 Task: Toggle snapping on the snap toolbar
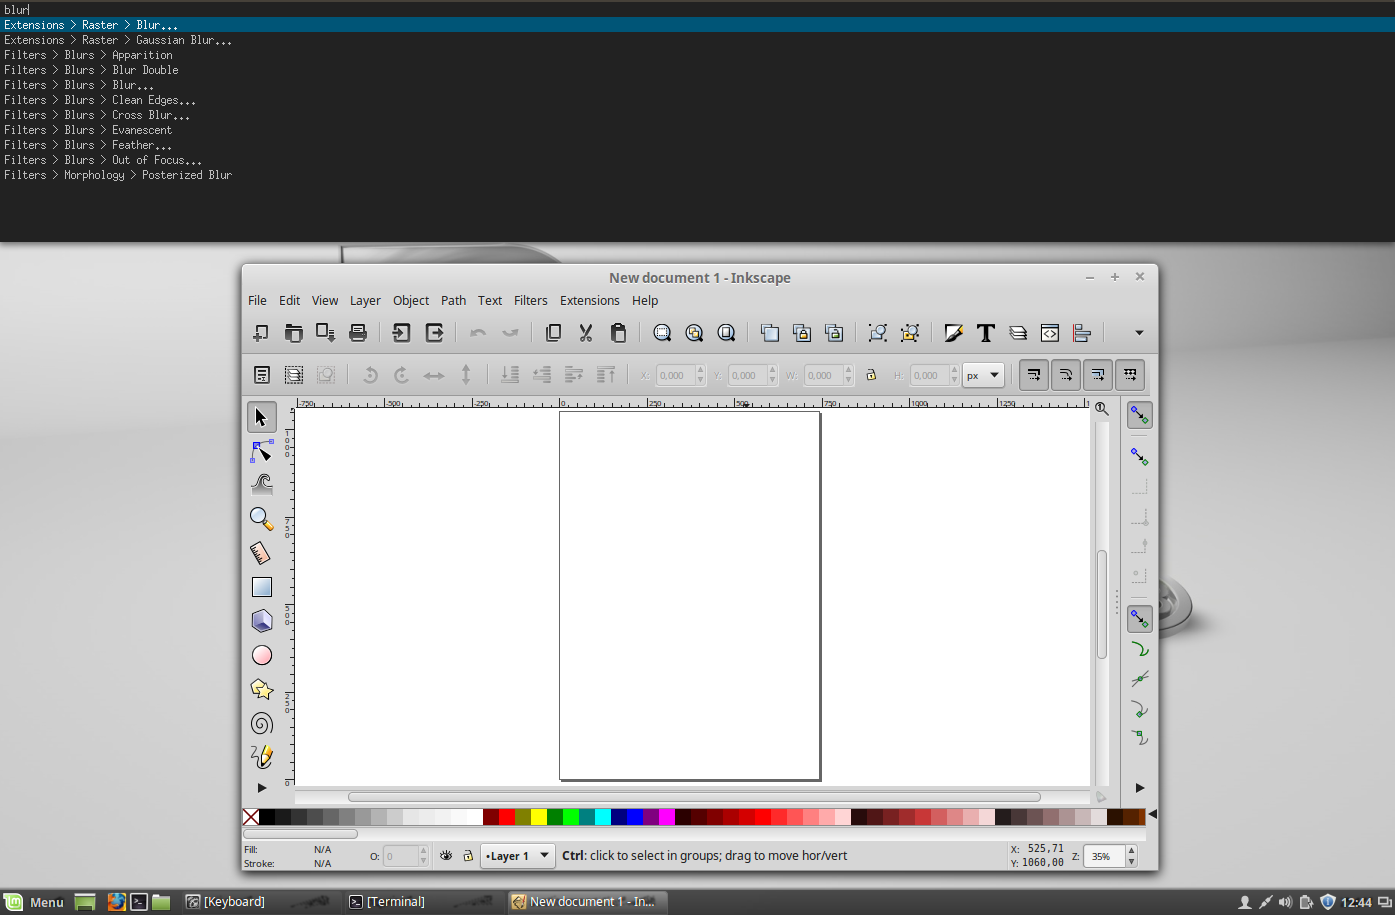point(1139,414)
